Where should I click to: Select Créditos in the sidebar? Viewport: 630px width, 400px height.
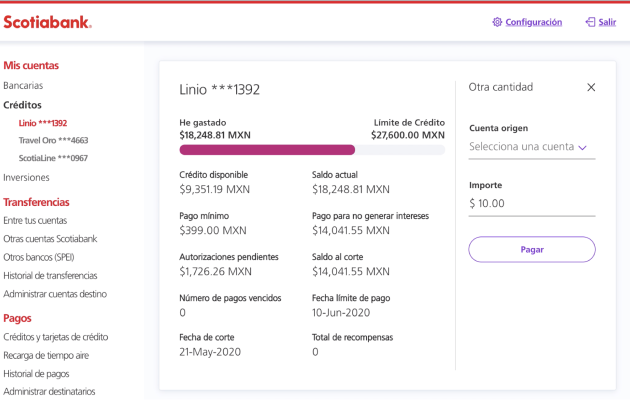(x=22, y=105)
